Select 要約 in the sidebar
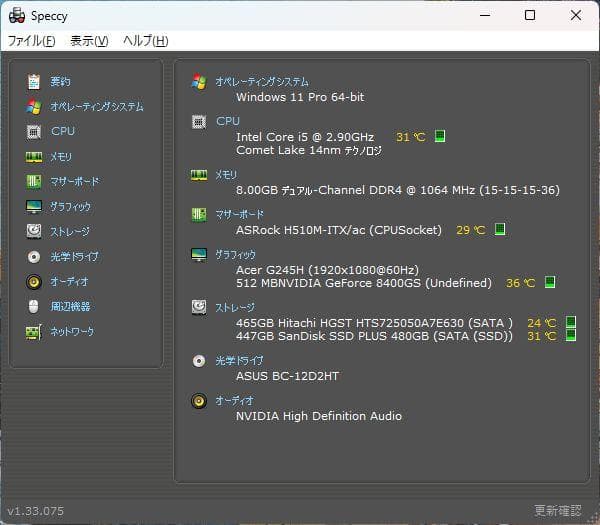600x525 pixels. pos(60,82)
